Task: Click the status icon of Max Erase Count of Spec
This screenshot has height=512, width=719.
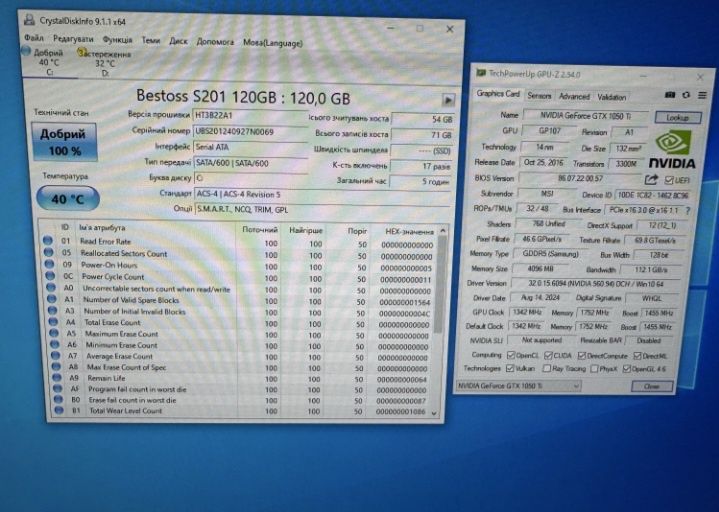Action: pos(56,366)
